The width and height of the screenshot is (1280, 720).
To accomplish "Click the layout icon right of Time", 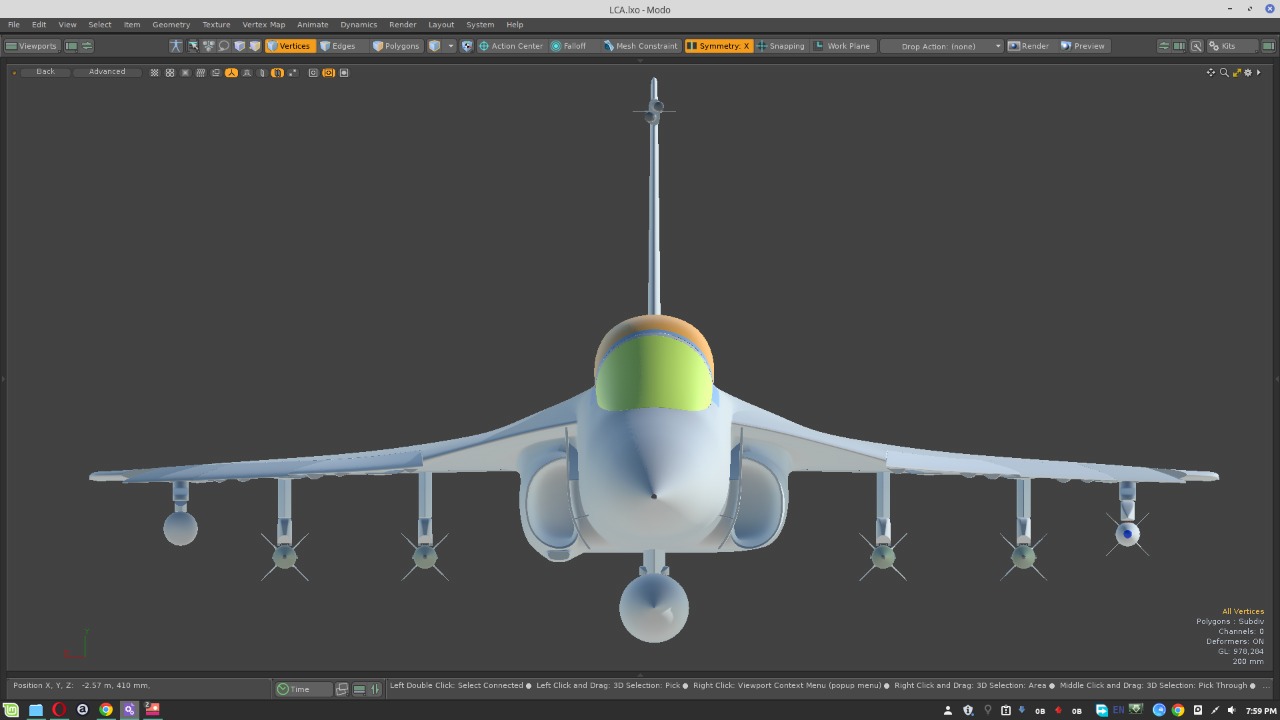I will tap(342, 689).
